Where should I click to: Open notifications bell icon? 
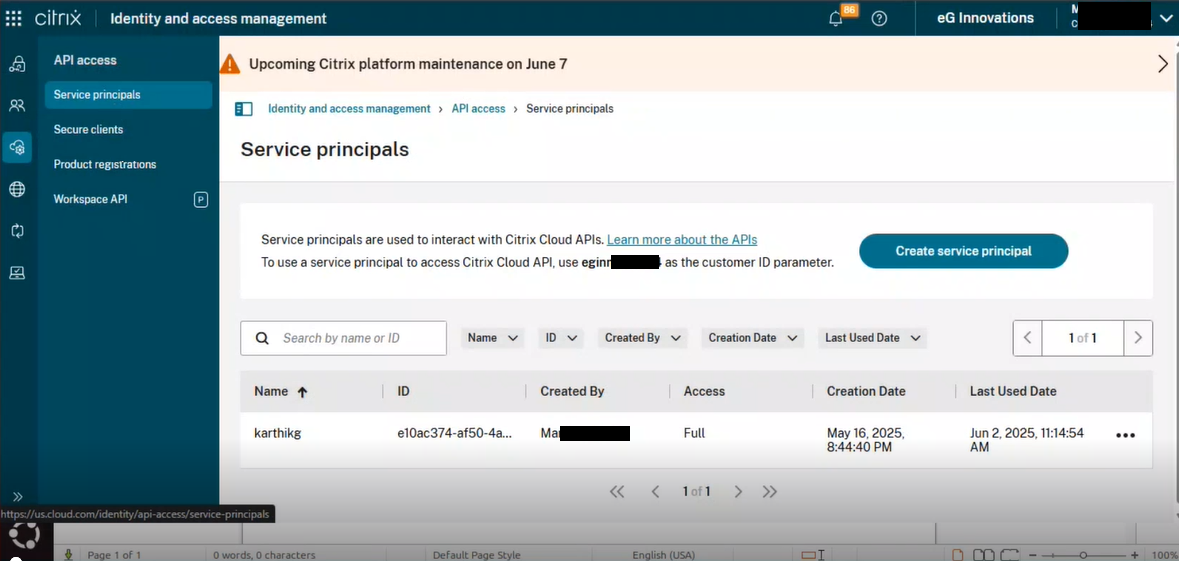pyautogui.click(x=836, y=18)
